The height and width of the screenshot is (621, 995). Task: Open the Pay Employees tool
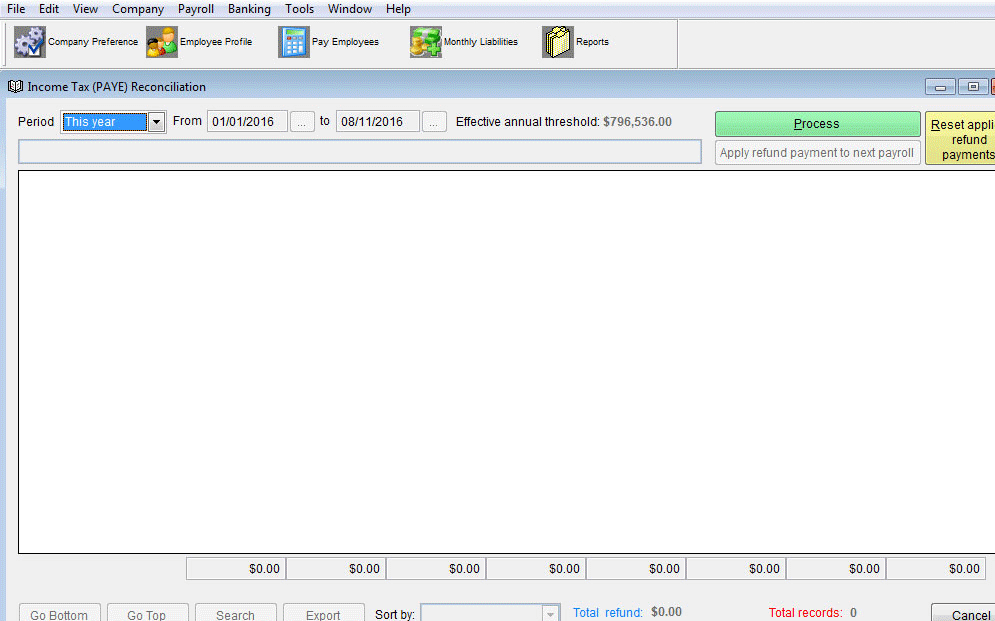(x=330, y=42)
